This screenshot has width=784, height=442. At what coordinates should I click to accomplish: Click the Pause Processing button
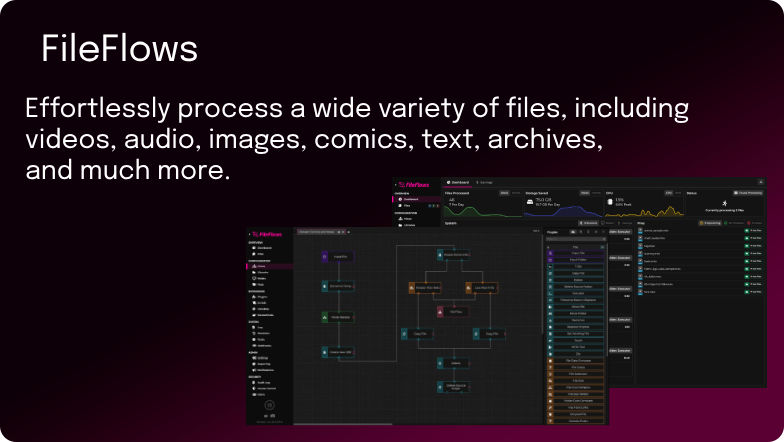pyautogui.click(x=747, y=191)
